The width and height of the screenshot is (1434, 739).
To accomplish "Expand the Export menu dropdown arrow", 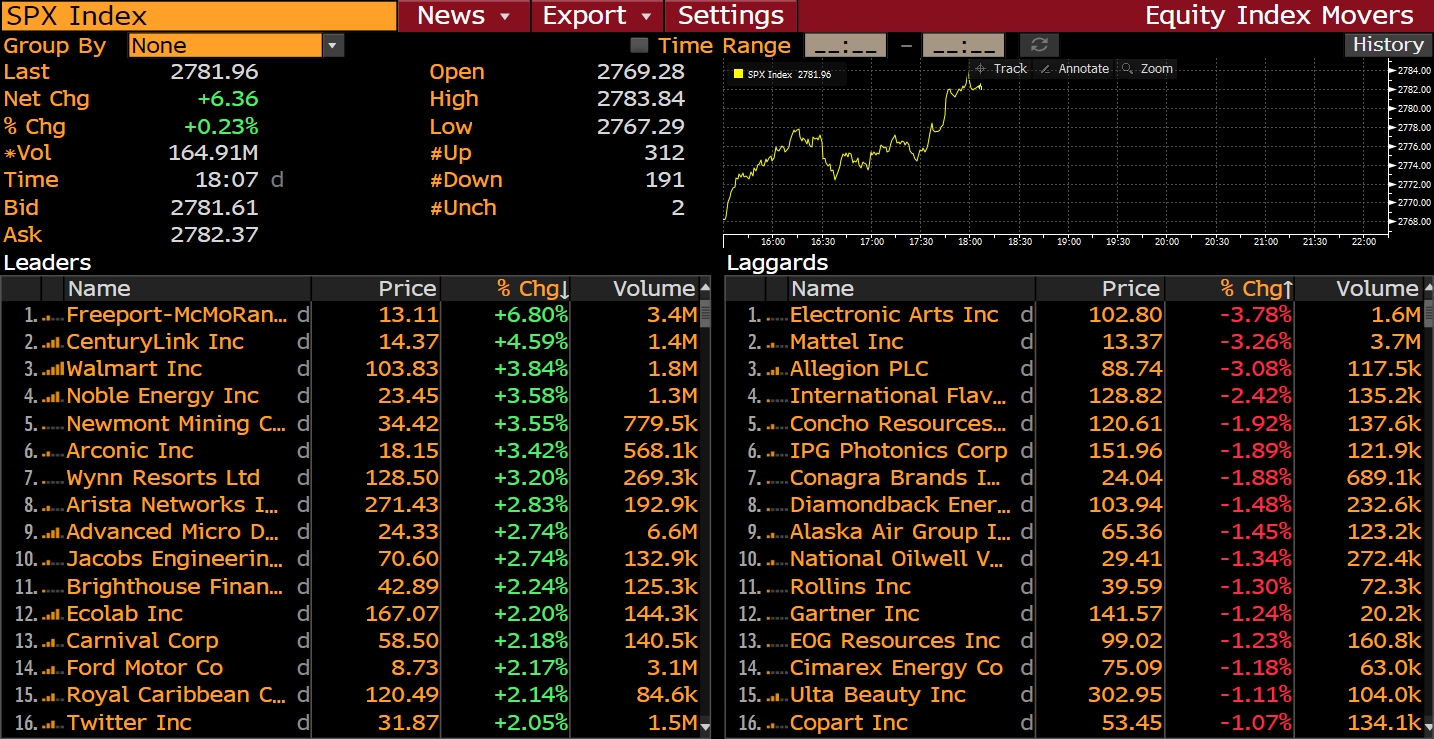I will [646, 16].
